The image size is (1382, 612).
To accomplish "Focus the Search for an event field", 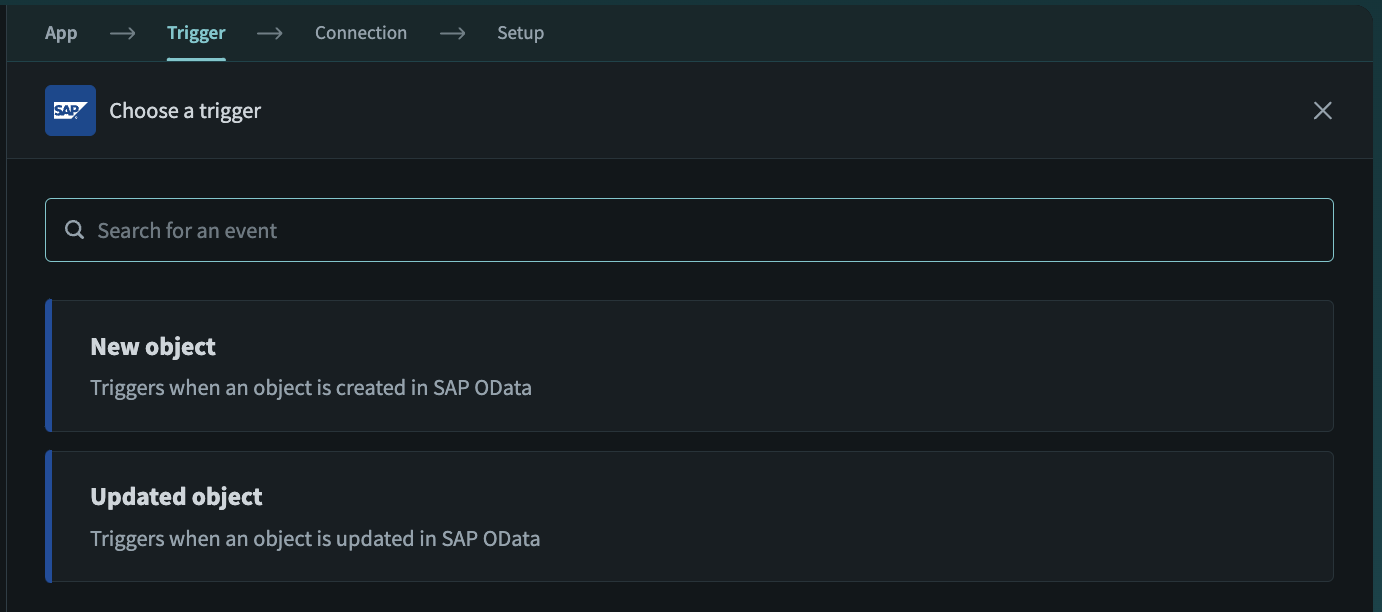I will [700, 230].
